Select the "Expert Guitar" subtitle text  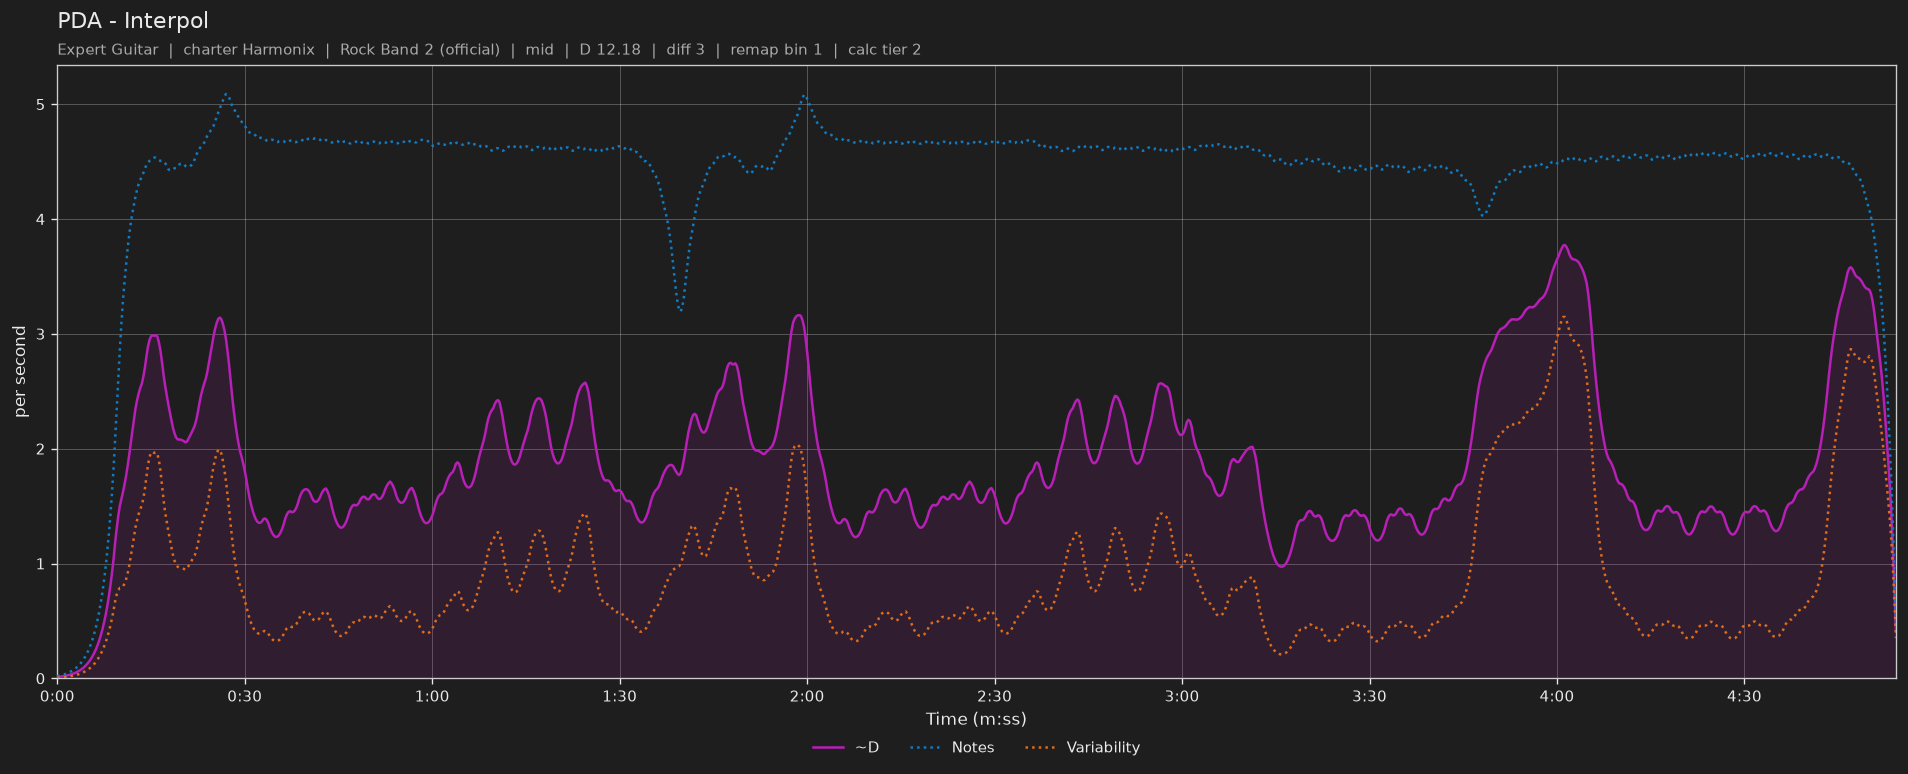pyautogui.click(x=108, y=49)
